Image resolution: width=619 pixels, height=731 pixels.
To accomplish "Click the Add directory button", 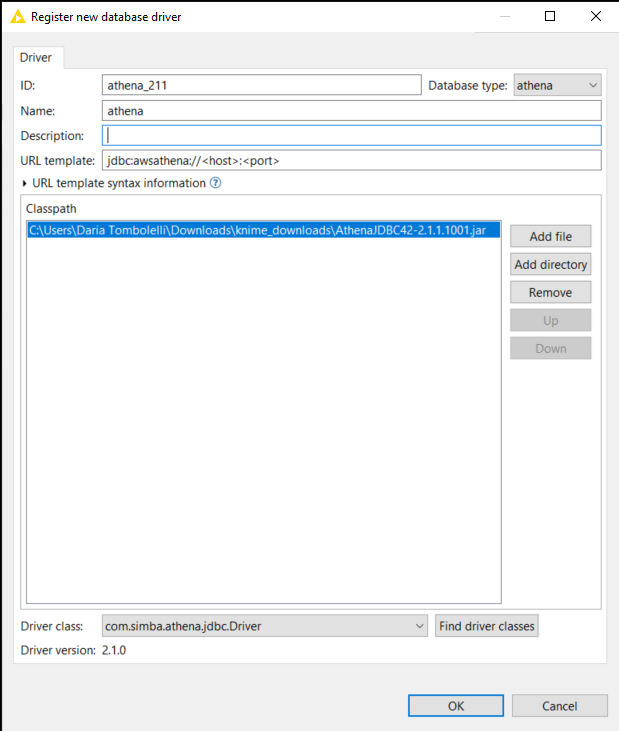I will click(x=550, y=265).
